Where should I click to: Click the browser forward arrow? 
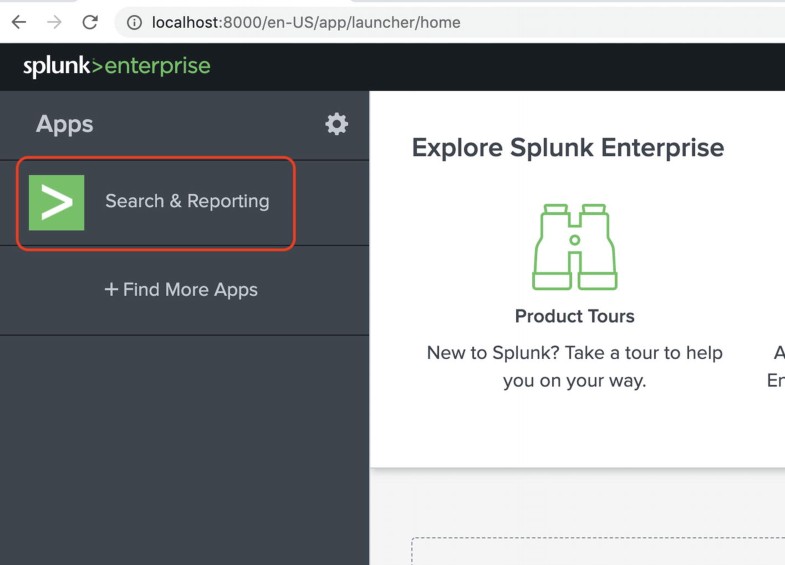coord(54,22)
